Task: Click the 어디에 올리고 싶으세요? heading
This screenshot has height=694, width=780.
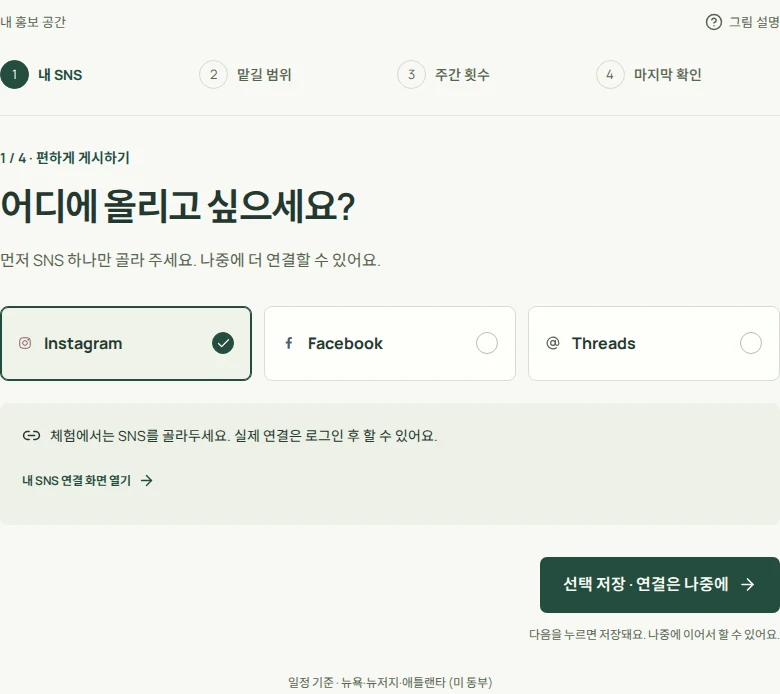Action: (178, 205)
